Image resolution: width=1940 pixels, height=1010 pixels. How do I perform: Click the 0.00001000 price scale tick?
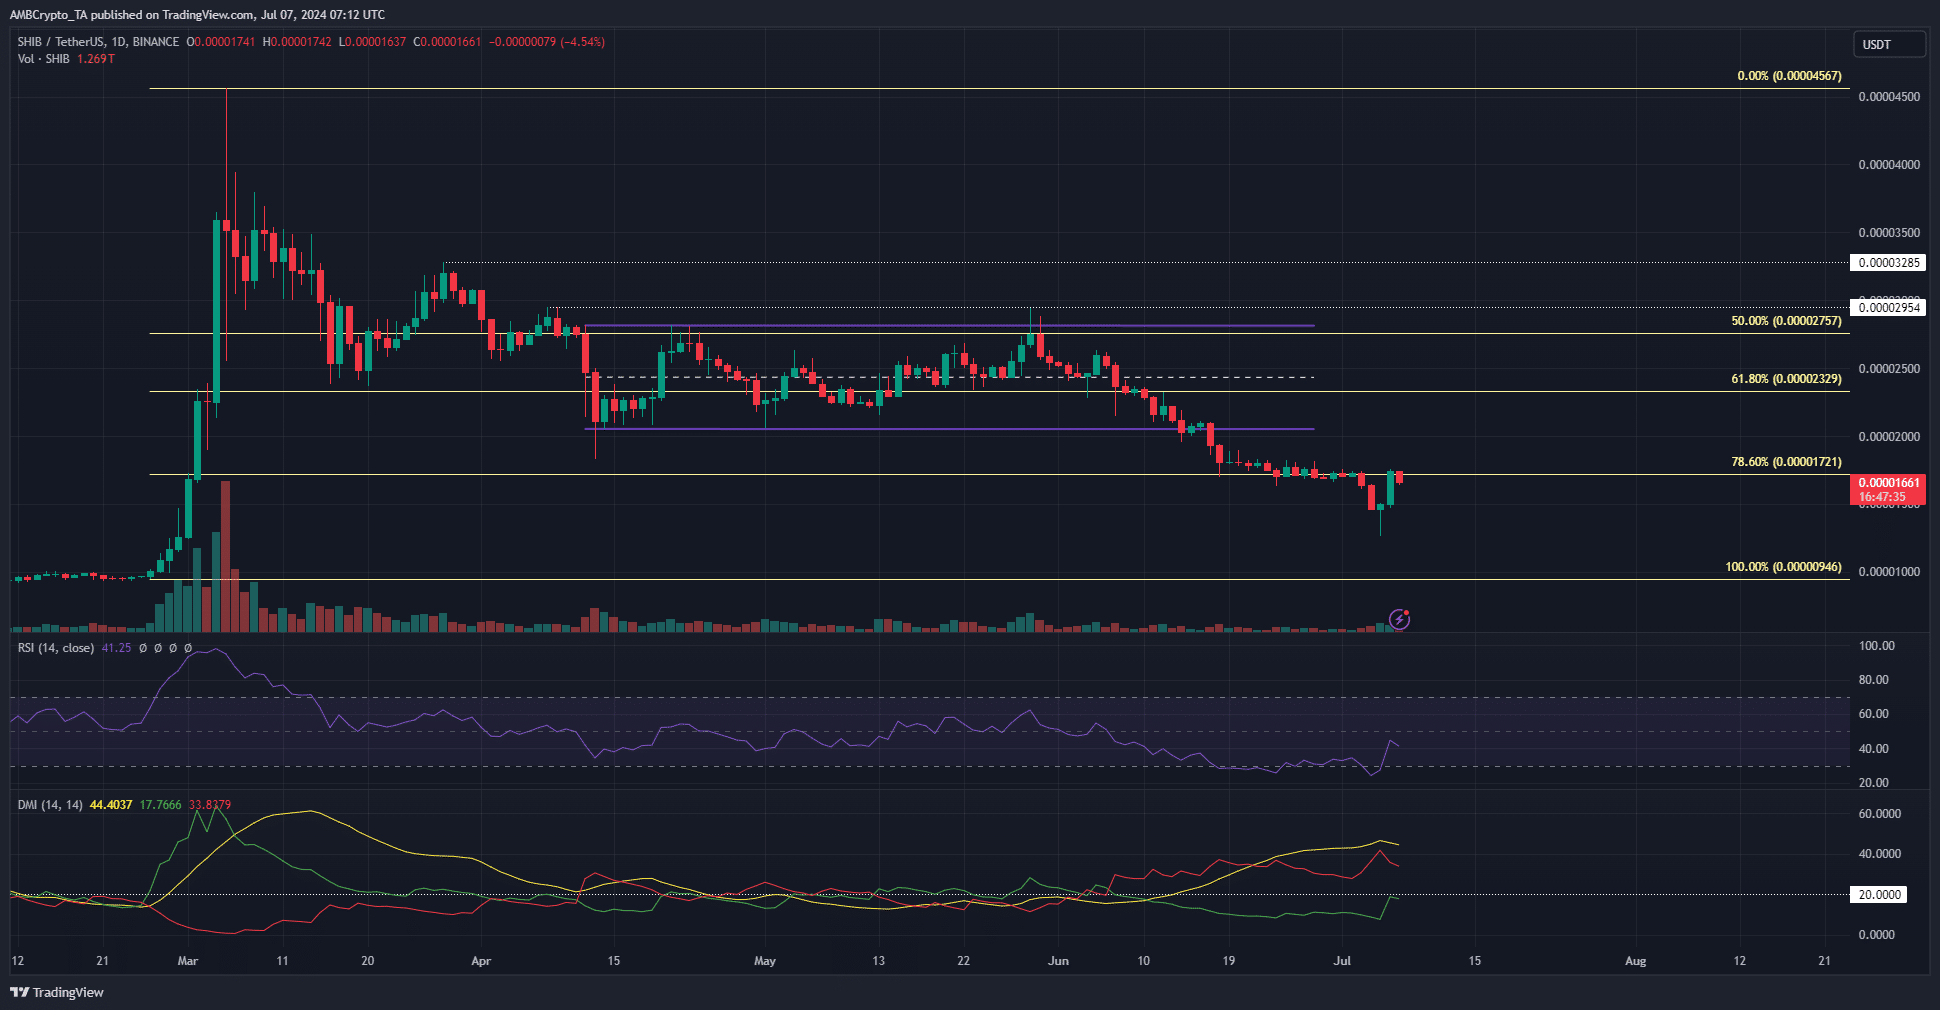tap(1889, 572)
